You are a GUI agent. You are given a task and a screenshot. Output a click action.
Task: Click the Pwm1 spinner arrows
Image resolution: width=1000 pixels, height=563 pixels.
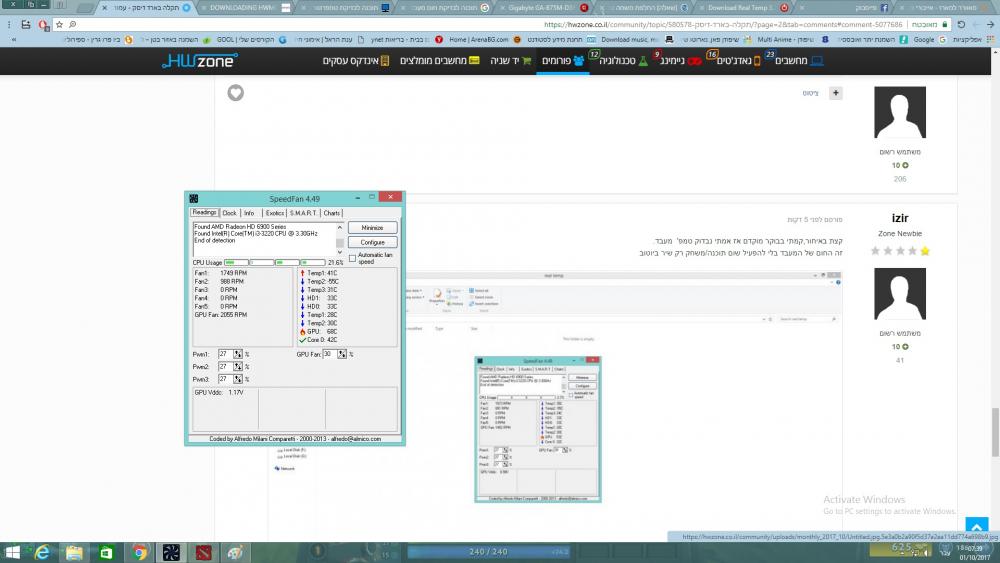(x=237, y=354)
